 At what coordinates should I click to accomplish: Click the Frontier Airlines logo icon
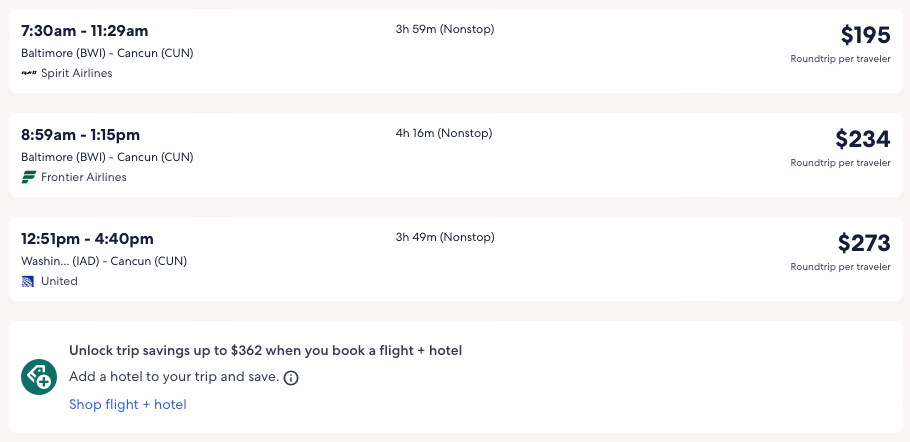pos(28,177)
